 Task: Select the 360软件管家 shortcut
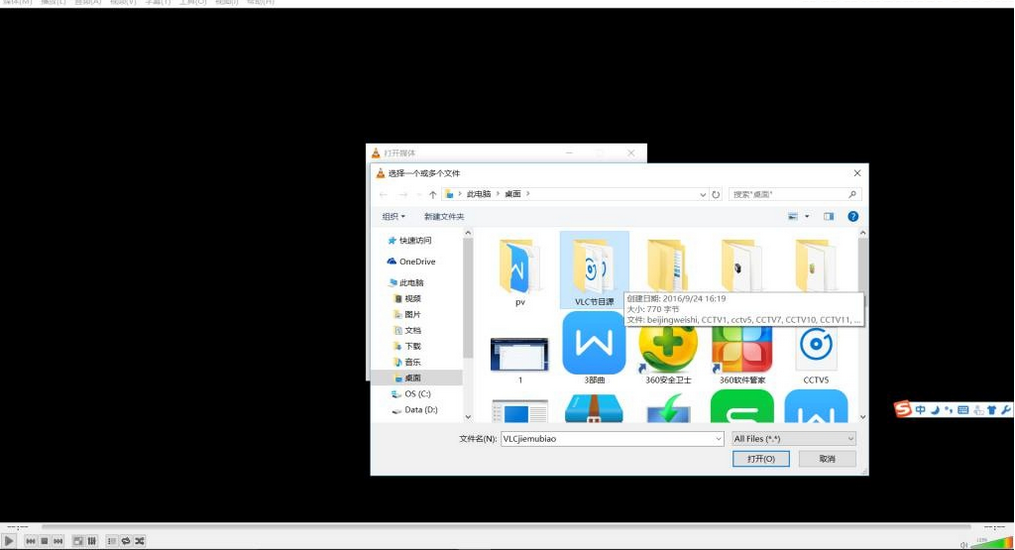742,353
